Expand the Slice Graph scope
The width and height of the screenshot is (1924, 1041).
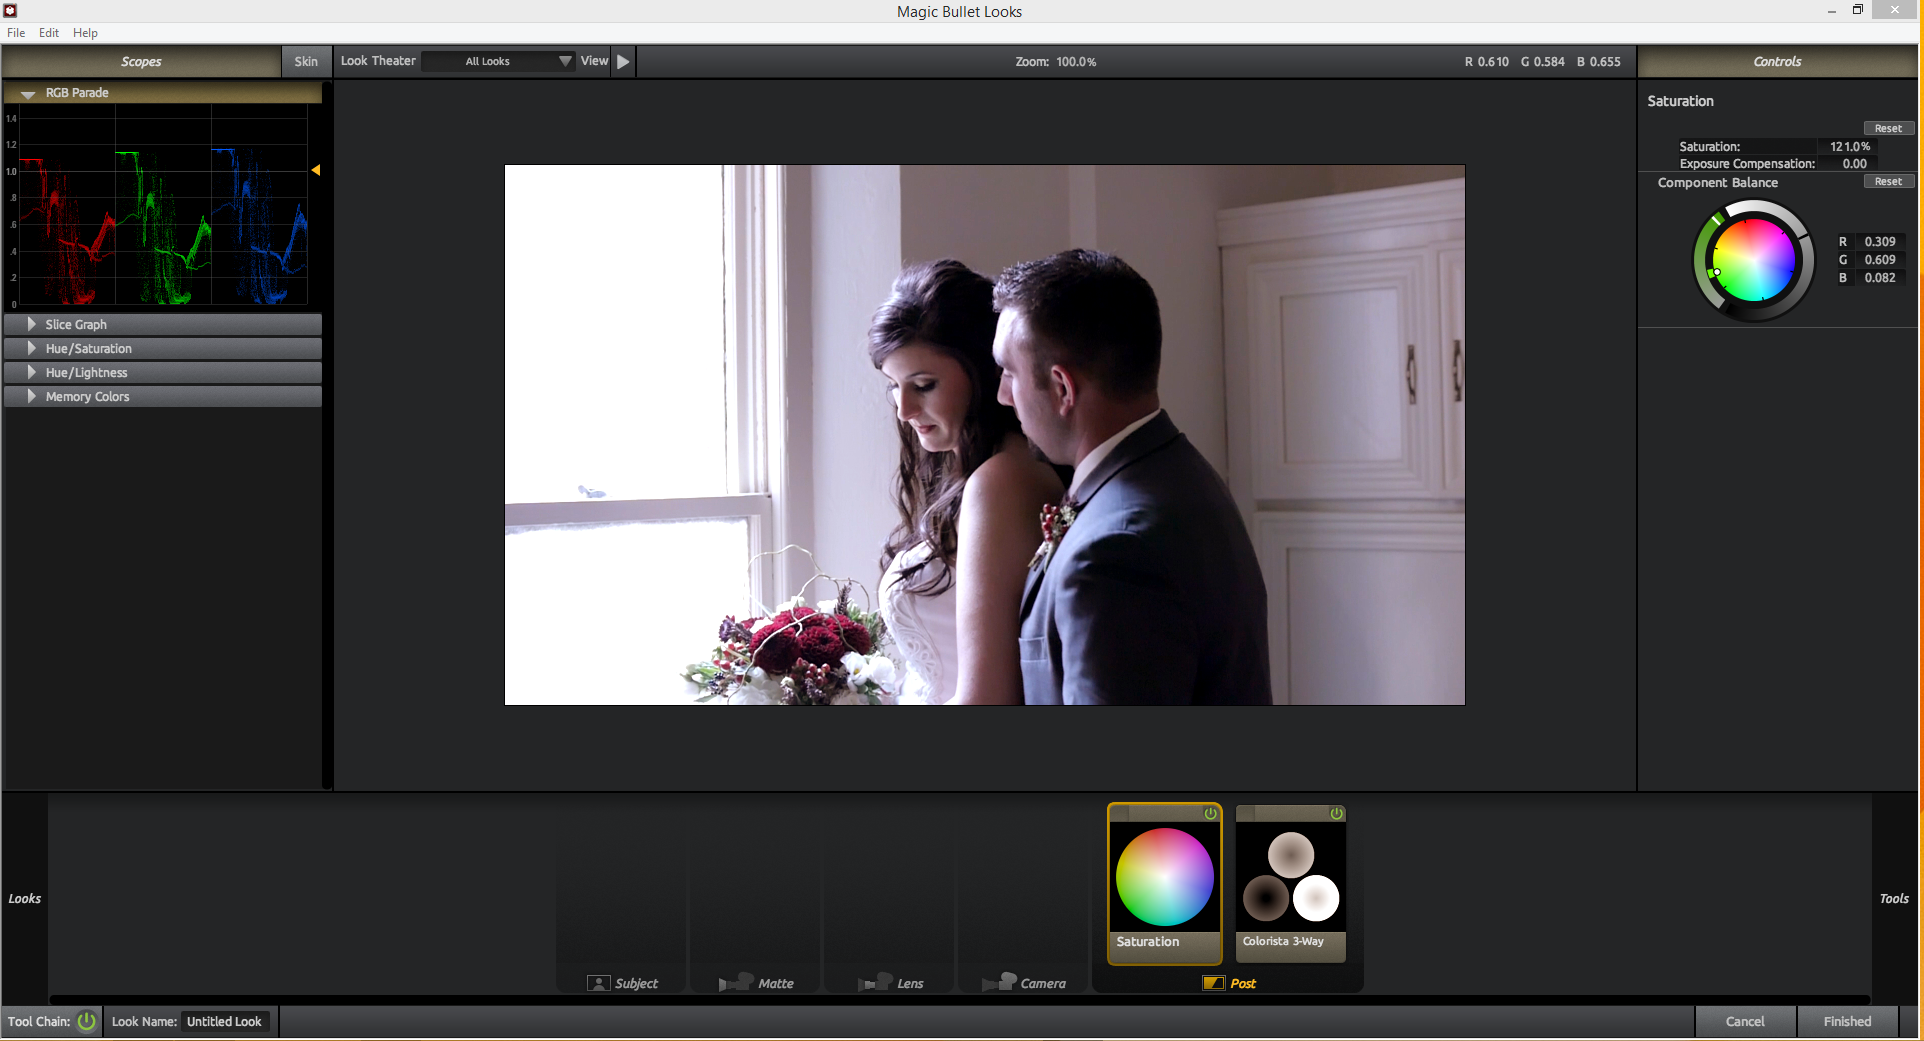pos(31,324)
